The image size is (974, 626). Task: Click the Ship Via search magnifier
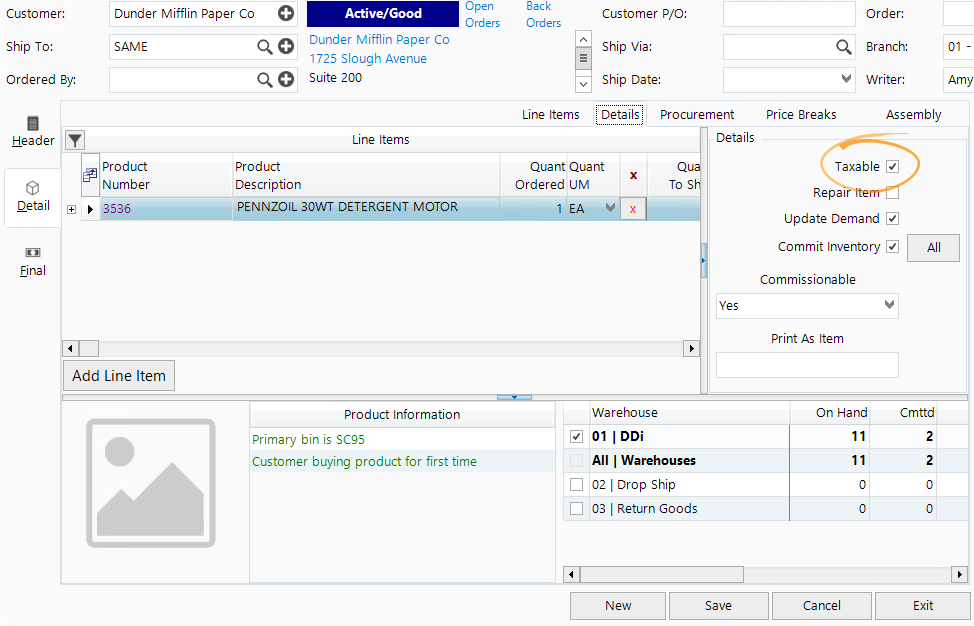[842, 46]
